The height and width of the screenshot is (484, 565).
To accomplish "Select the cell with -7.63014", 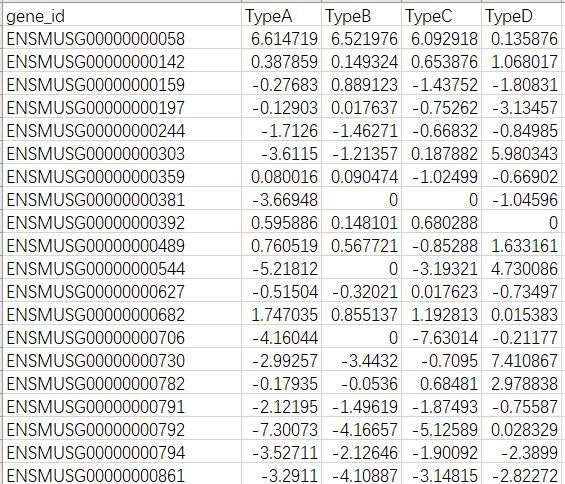I will tap(441, 337).
